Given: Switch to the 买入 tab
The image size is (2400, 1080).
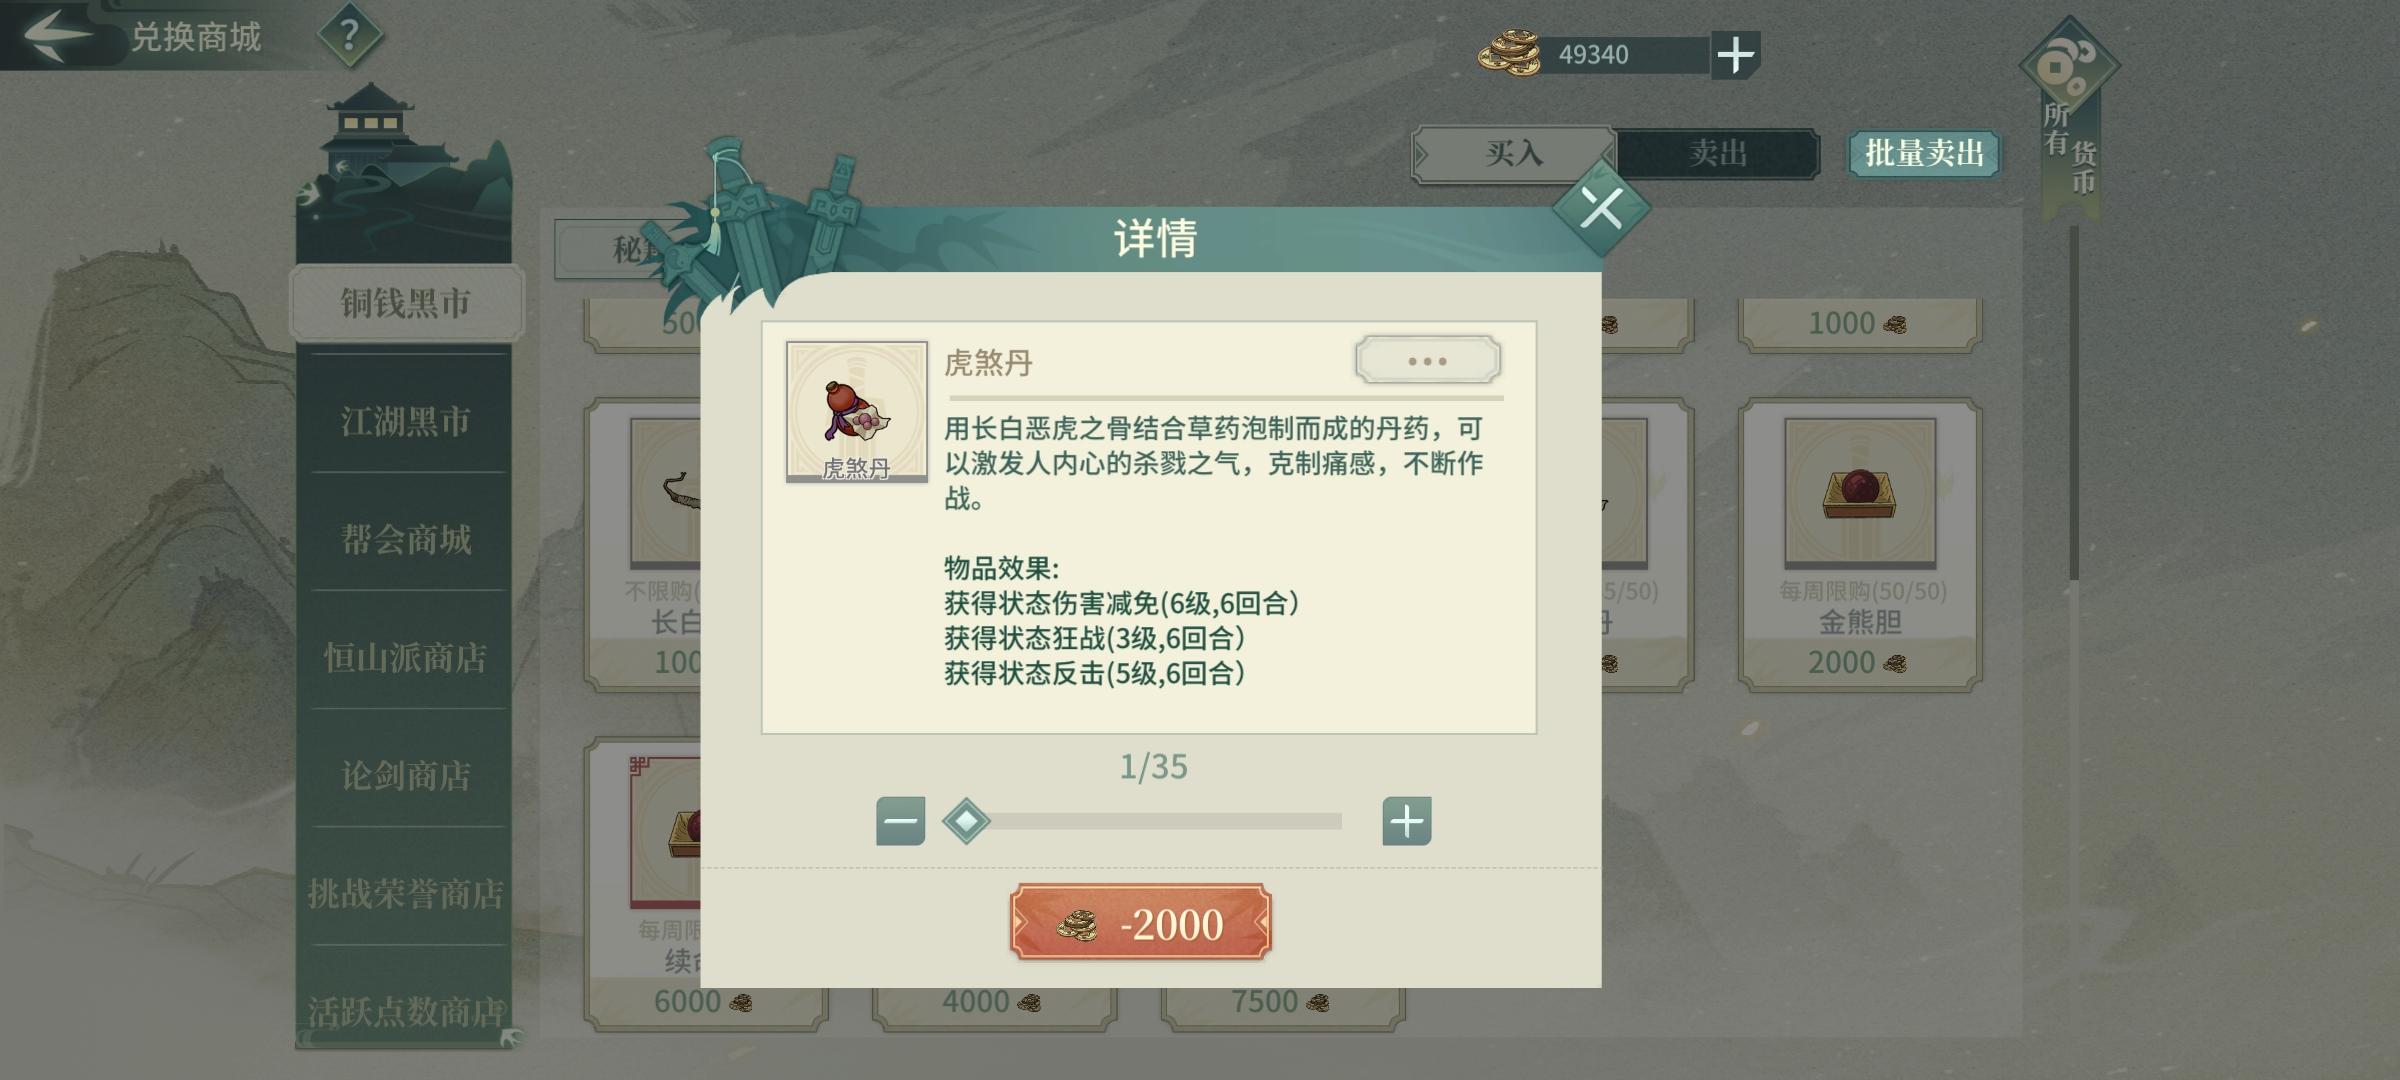Looking at the screenshot, I should [x=1513, y=153].
